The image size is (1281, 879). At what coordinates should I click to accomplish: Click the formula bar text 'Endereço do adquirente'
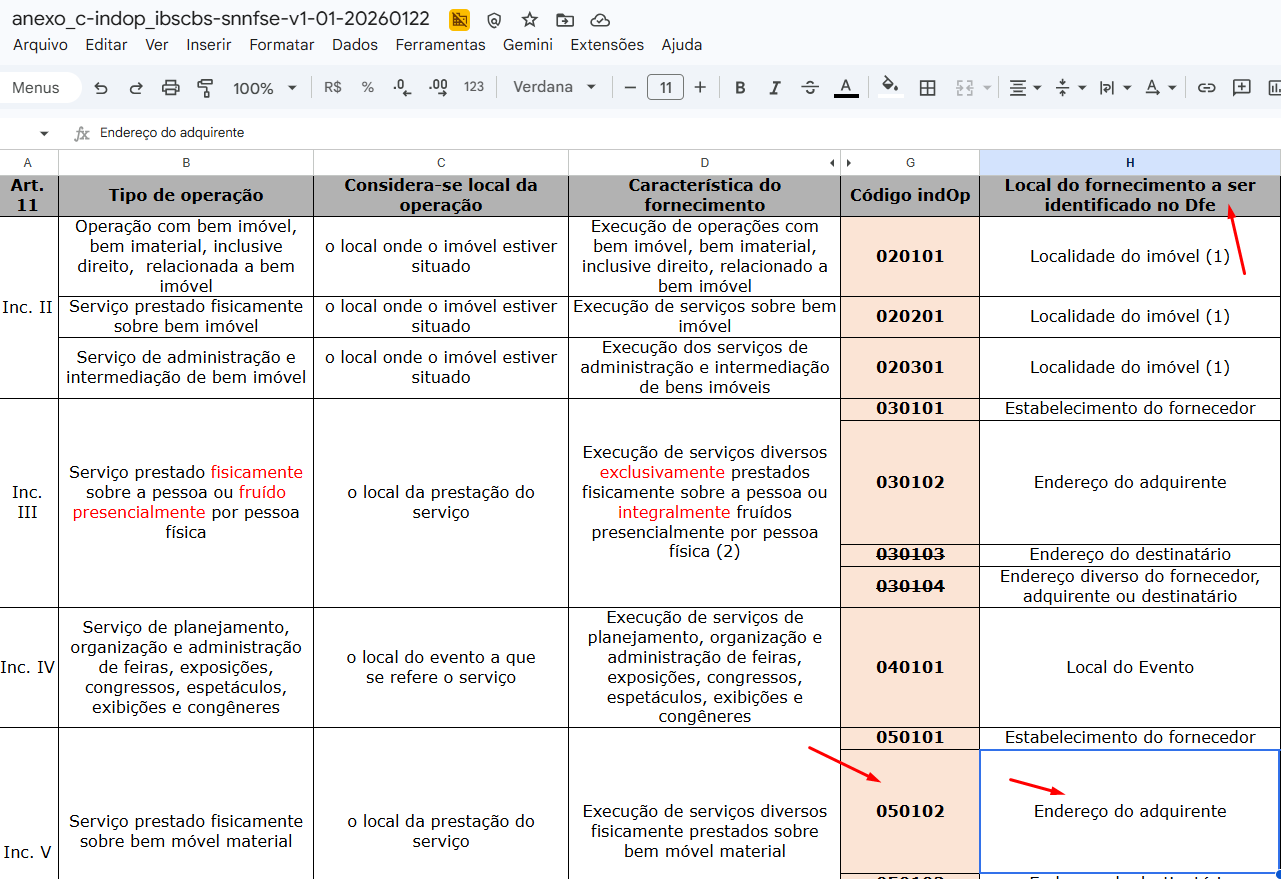[172, 133]
